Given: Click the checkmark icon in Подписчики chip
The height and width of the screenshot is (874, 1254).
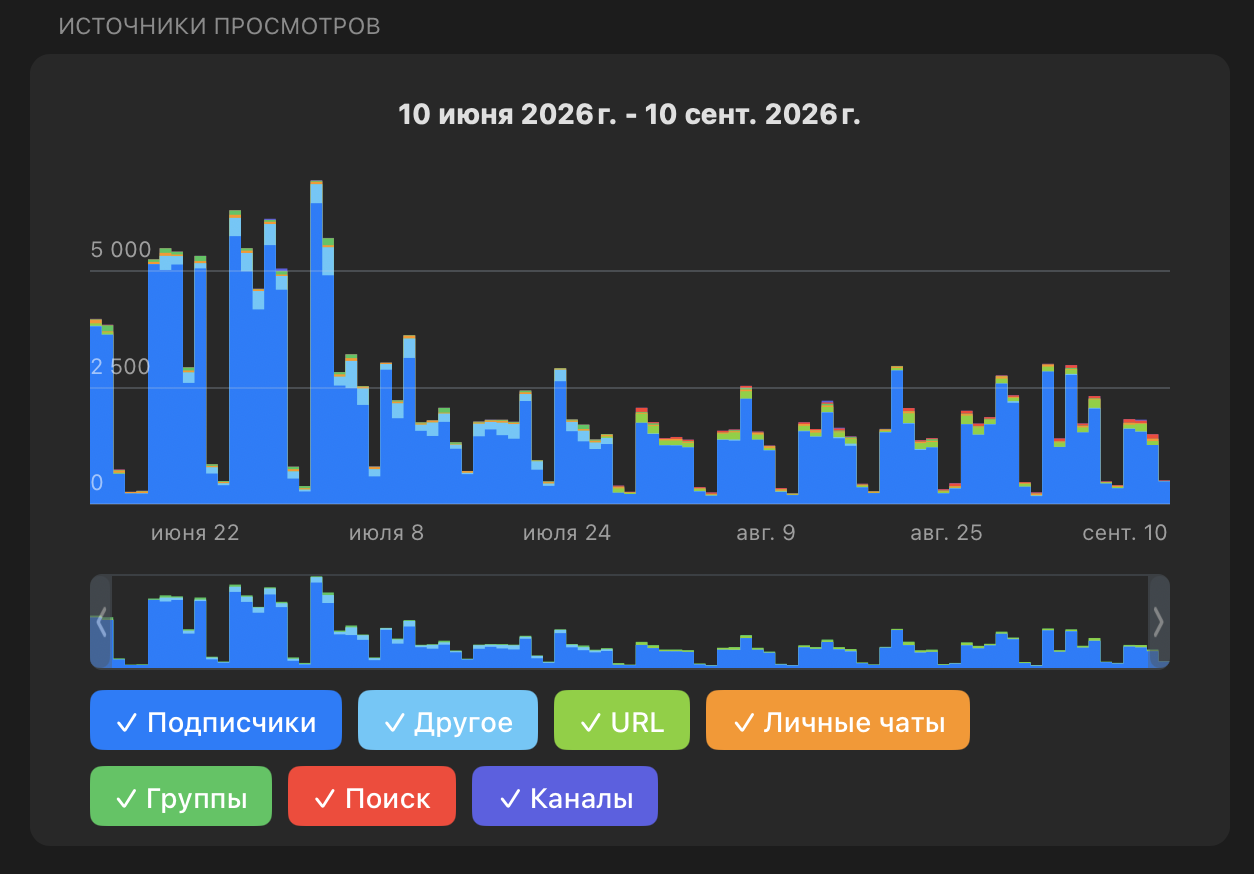Looking at the screenshot, I should pos(127,722).
